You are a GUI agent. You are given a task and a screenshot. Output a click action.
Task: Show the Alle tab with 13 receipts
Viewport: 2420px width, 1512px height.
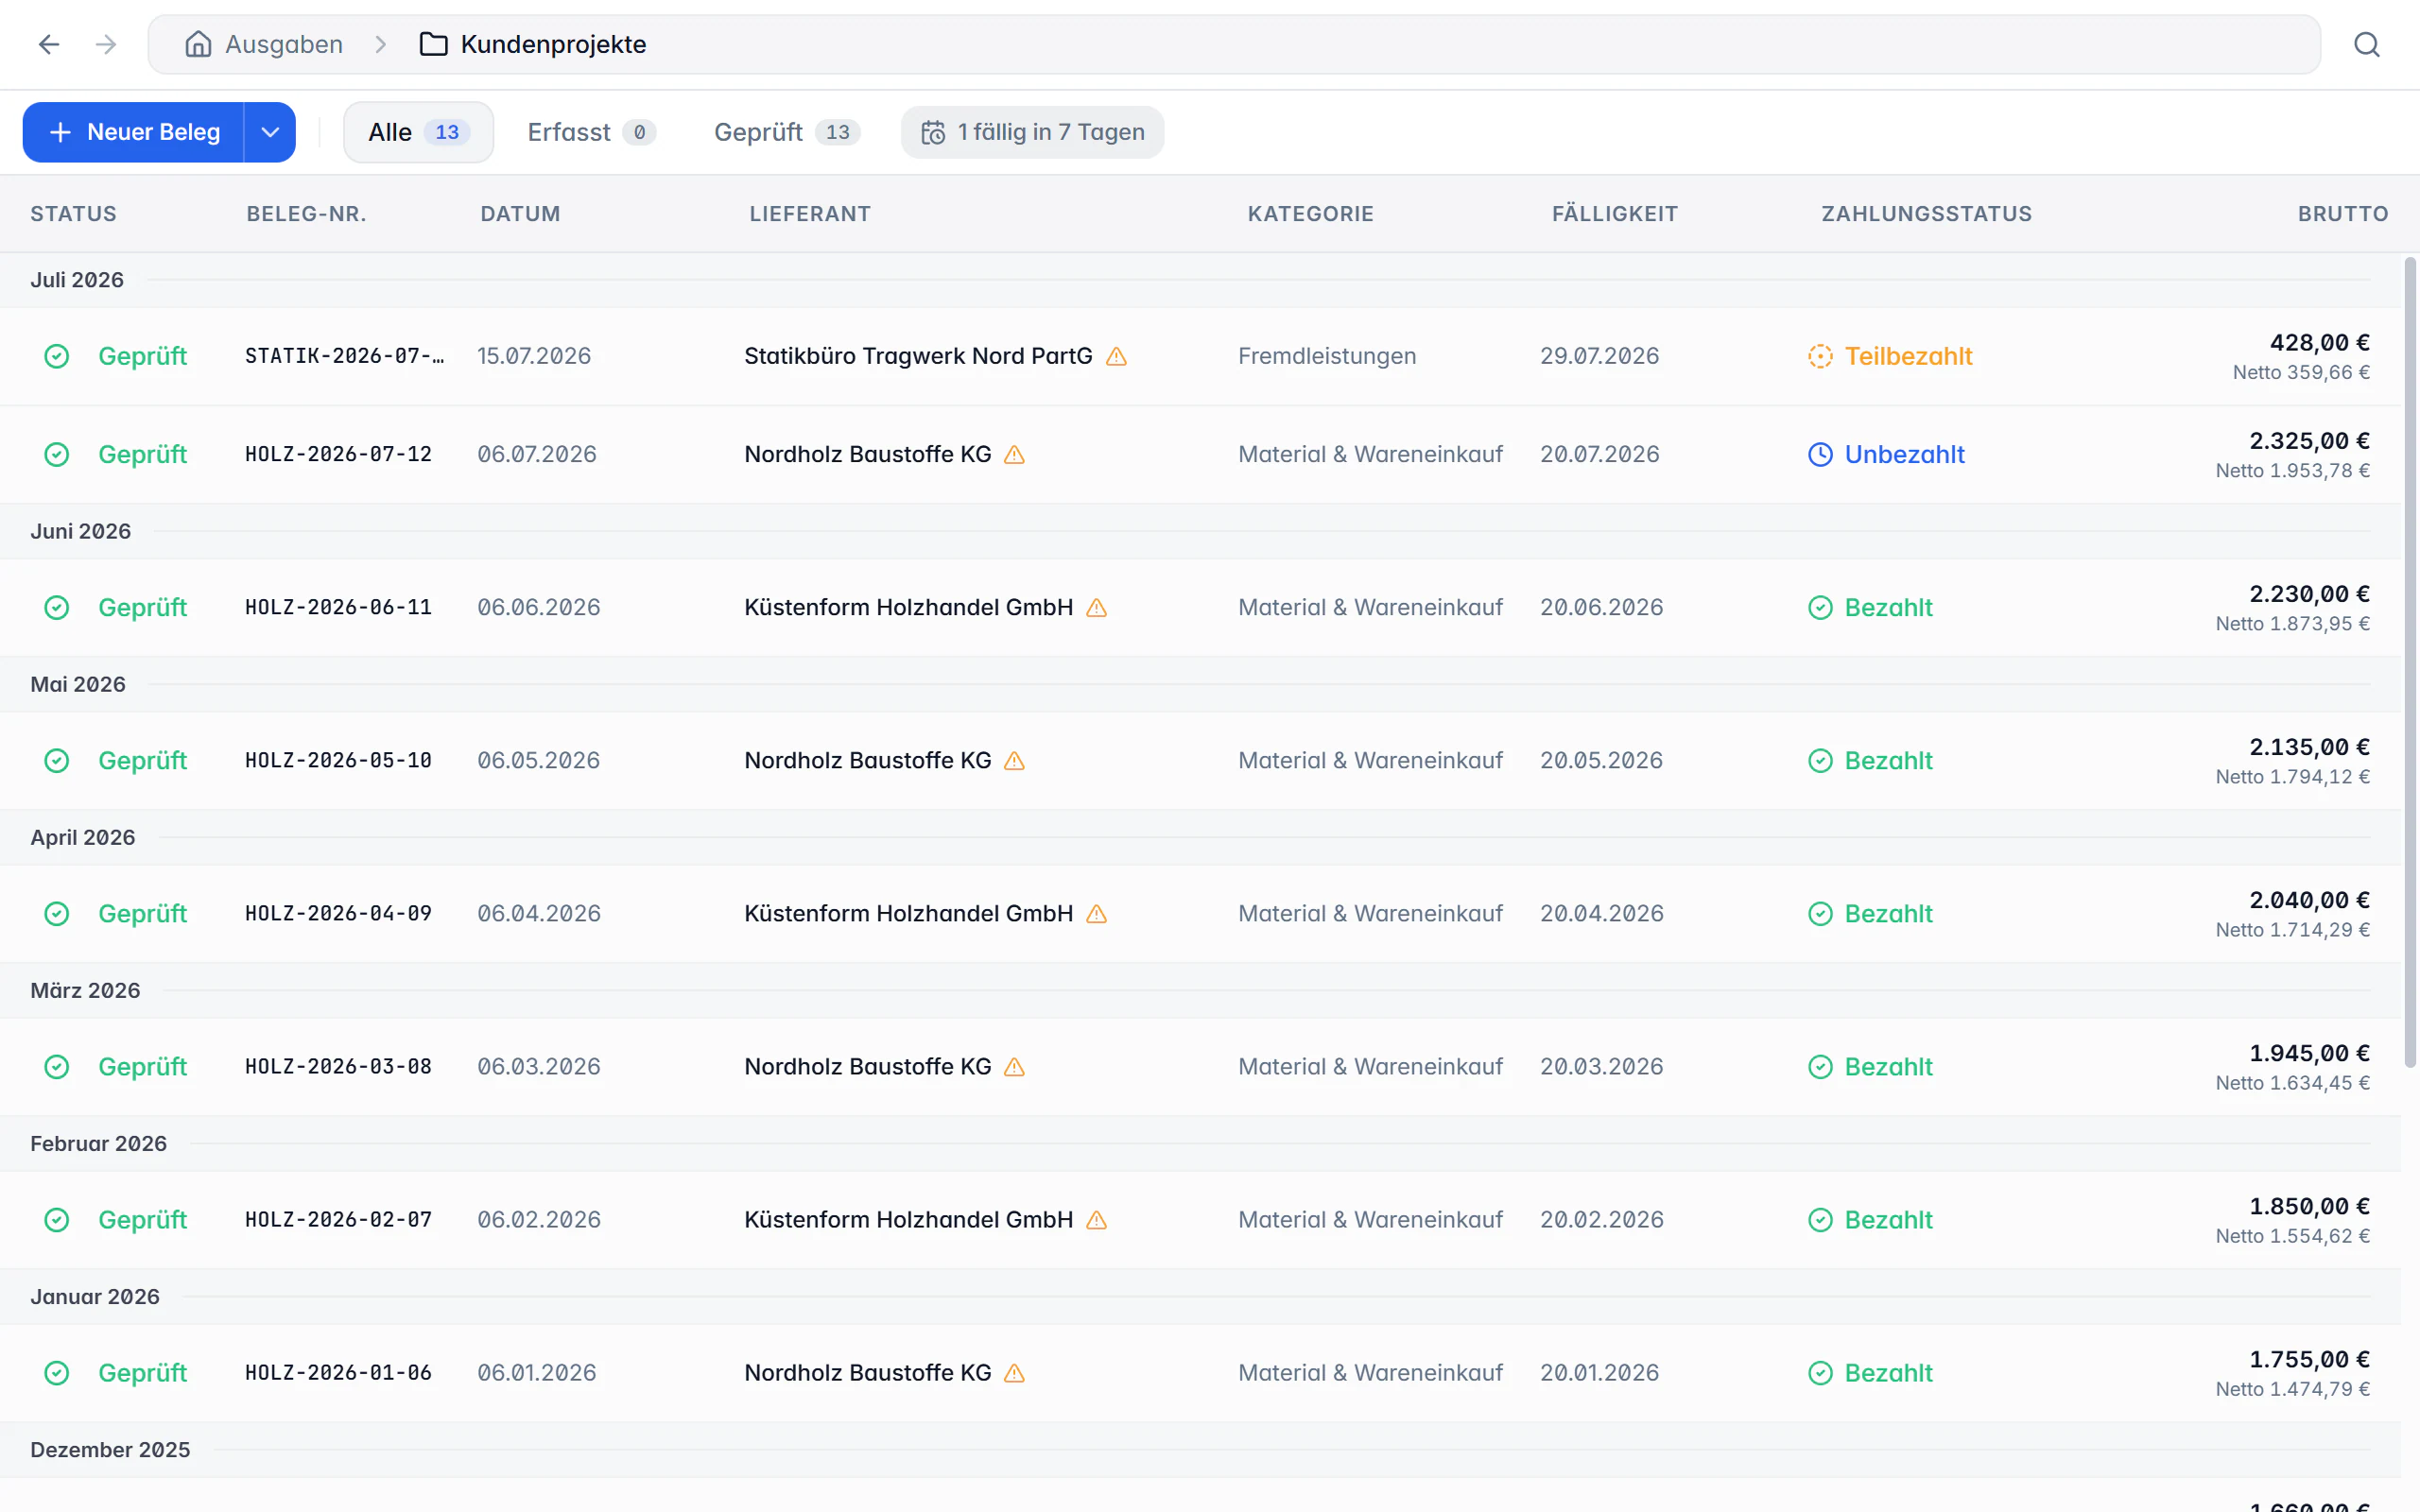coord(418,132)
